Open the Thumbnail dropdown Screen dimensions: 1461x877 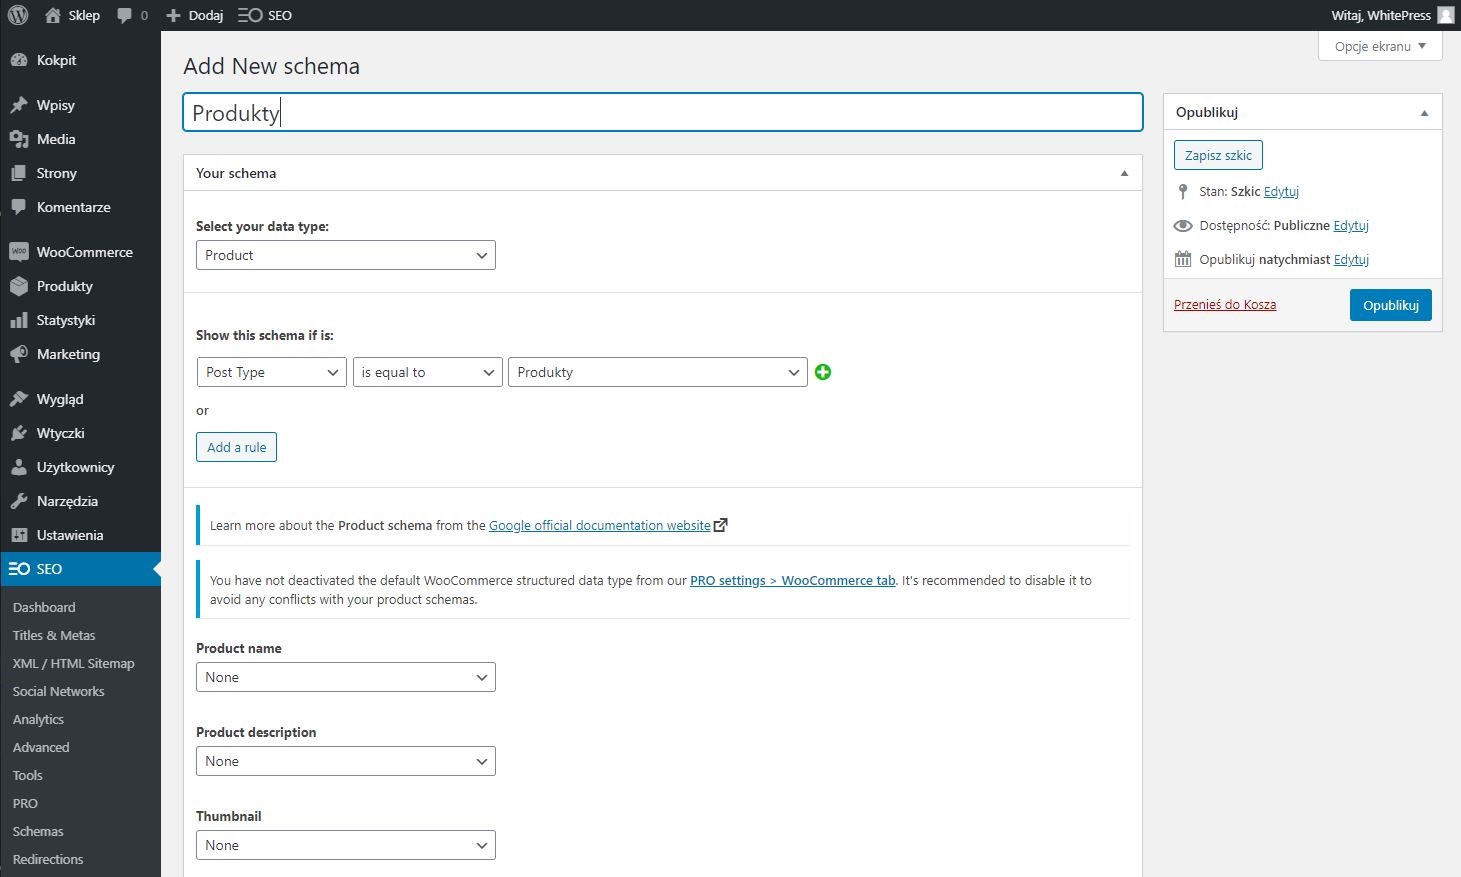(x=346, y=845)
